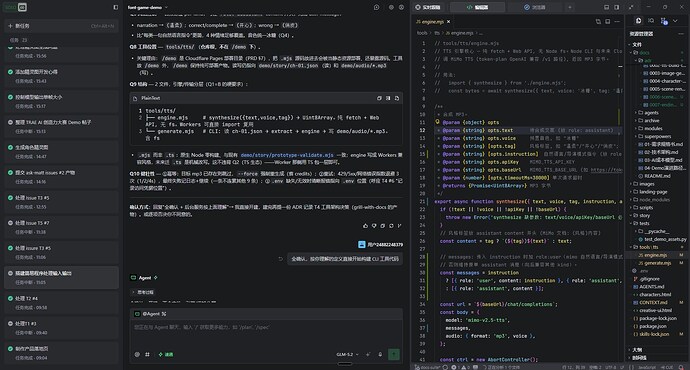
Task: Copy the PlainText code block
Action: [379, 98]
